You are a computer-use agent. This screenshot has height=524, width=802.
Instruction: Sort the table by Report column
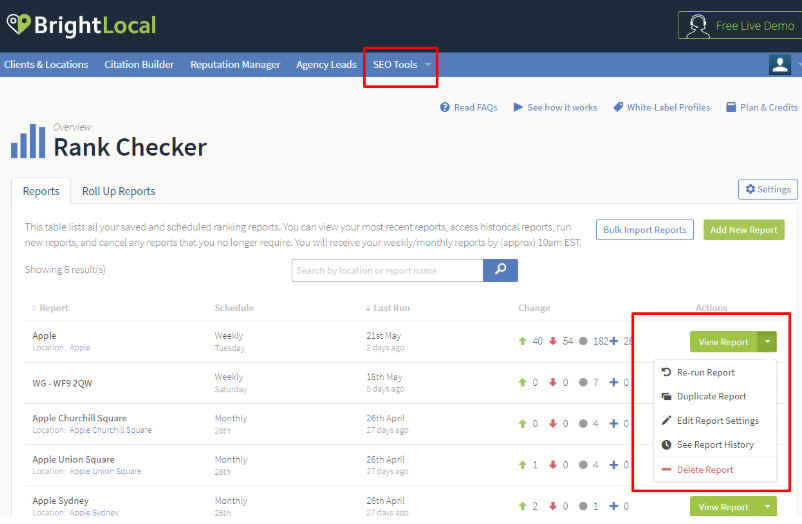pyautogui.click(x=50, y=308)
